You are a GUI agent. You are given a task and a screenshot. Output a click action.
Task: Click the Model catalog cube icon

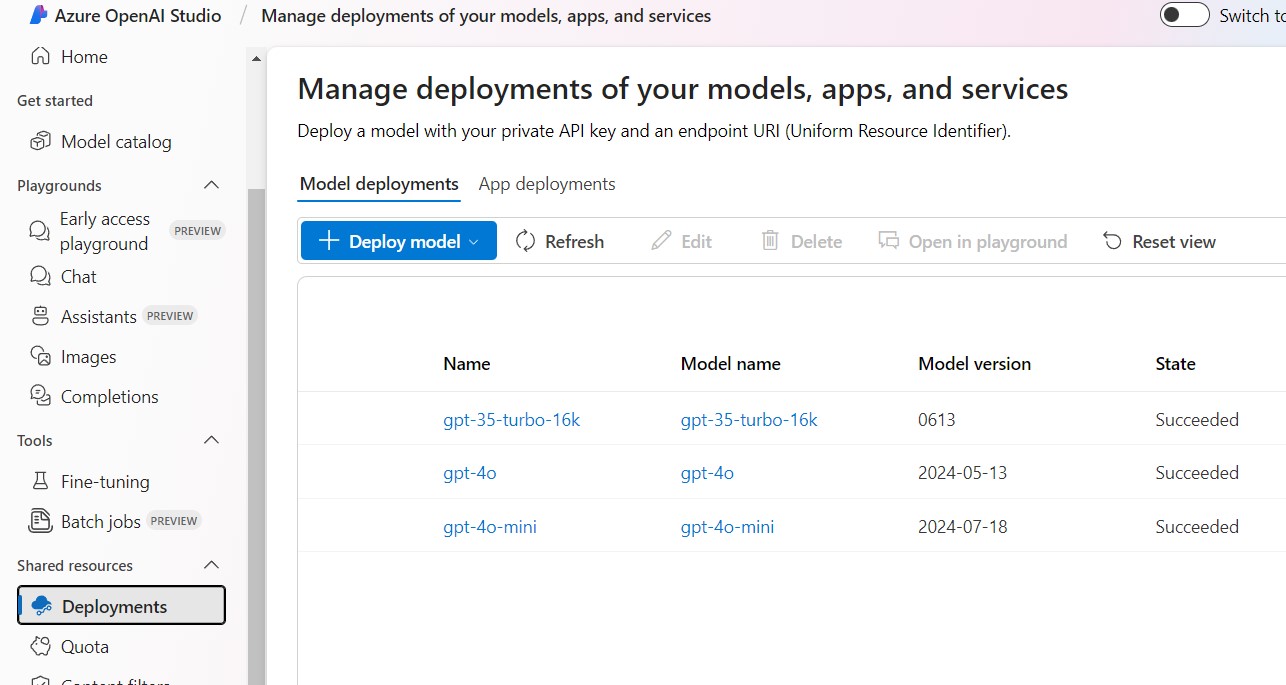click(x=40, y=142)
